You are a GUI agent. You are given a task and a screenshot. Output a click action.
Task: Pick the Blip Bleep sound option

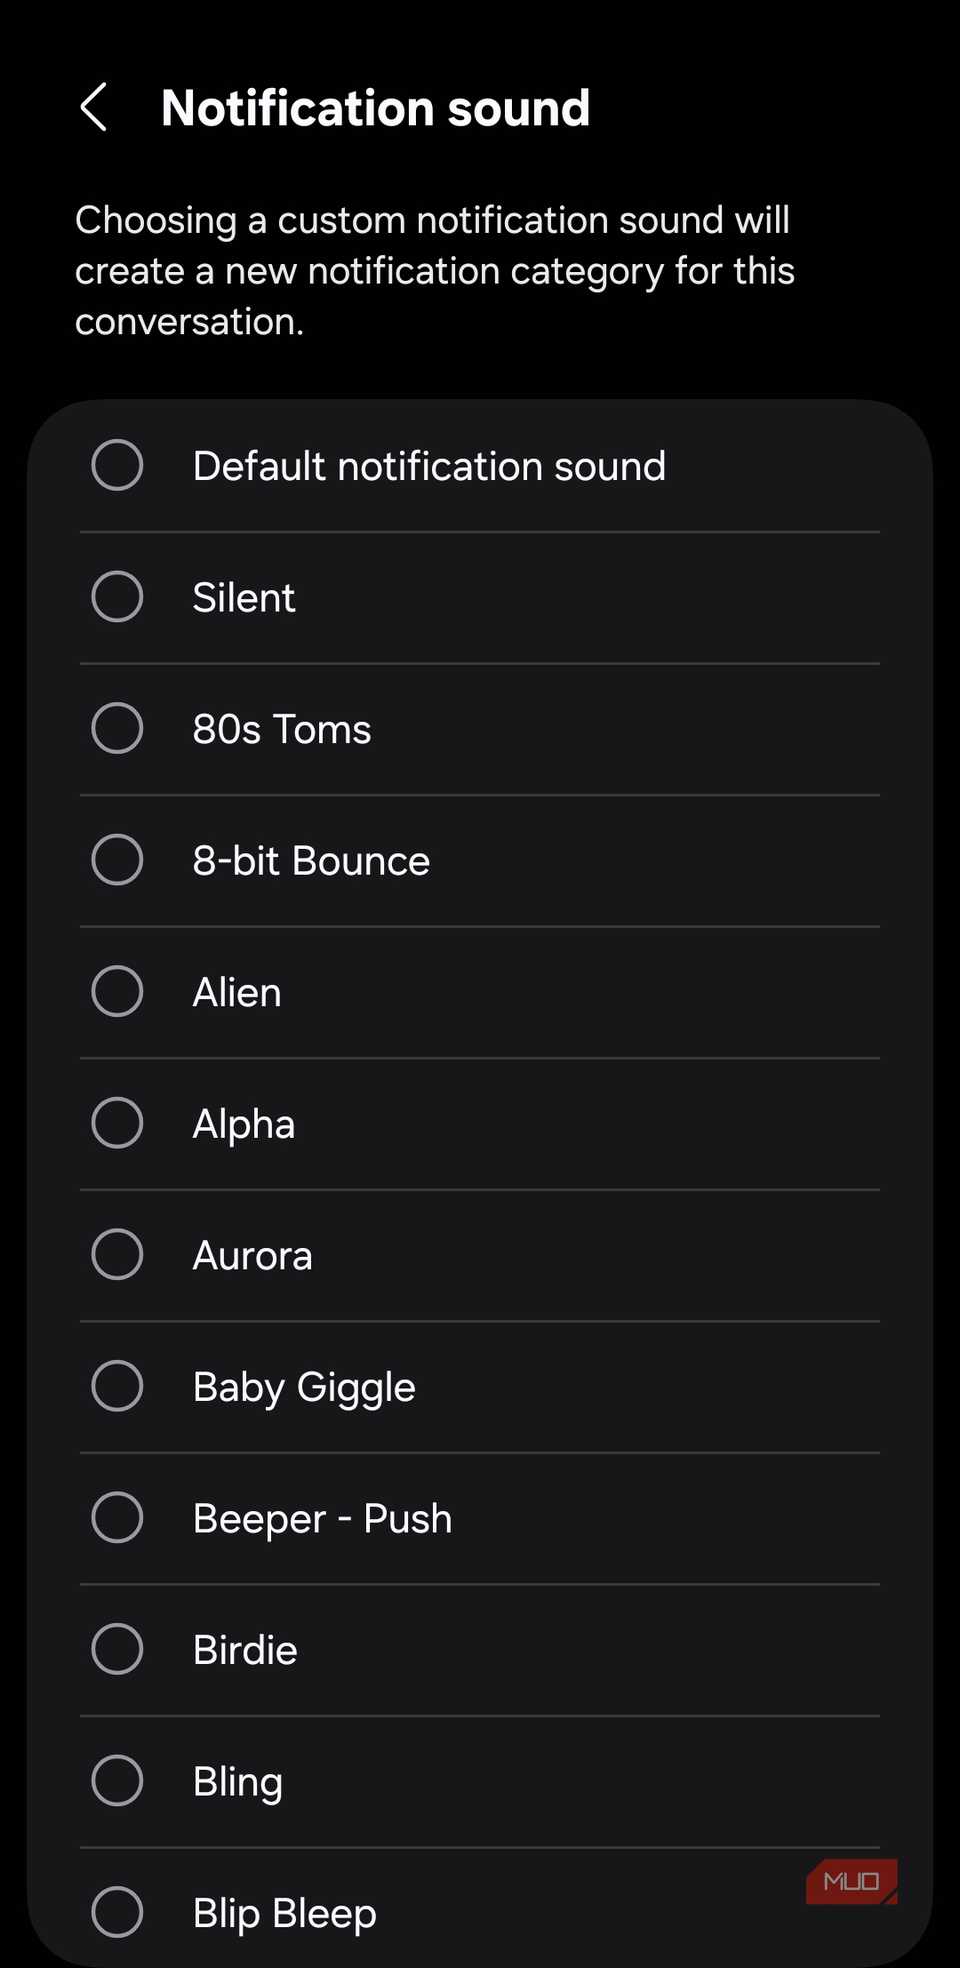point(117,1912)
